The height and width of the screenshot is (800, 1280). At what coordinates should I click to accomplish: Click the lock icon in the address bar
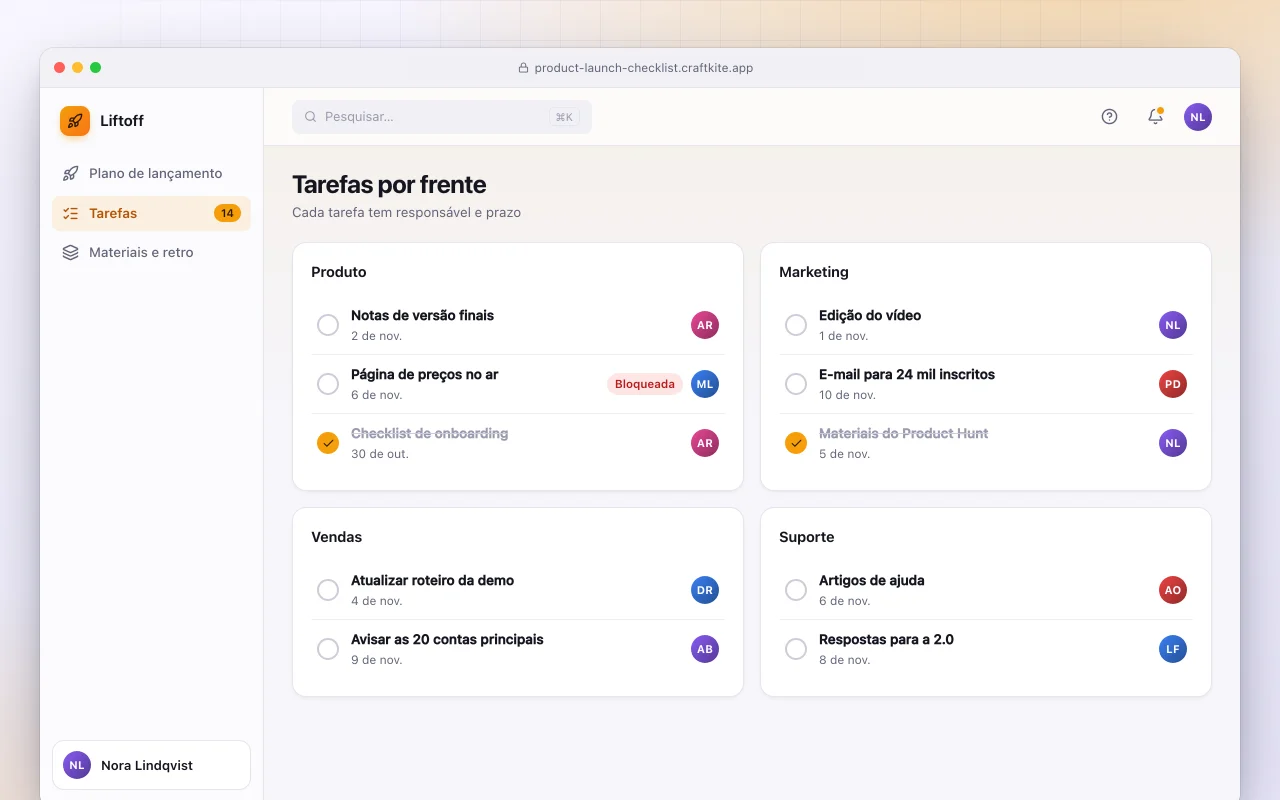coord(523,68)
